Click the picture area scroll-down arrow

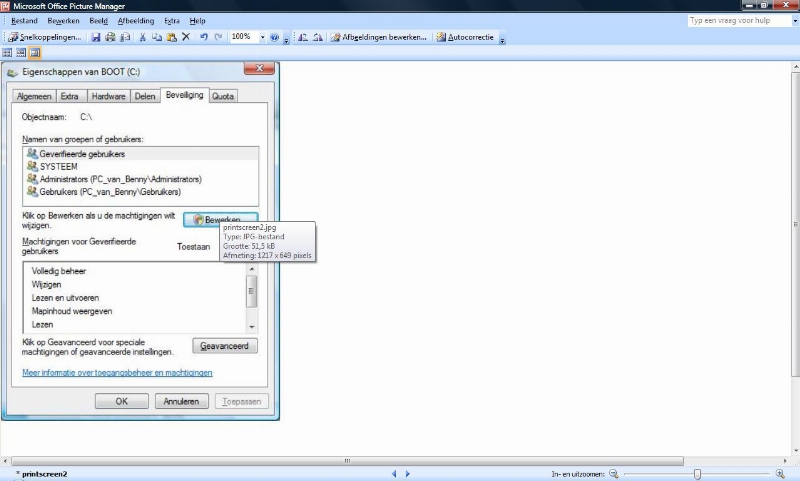(x=796, y=451)
